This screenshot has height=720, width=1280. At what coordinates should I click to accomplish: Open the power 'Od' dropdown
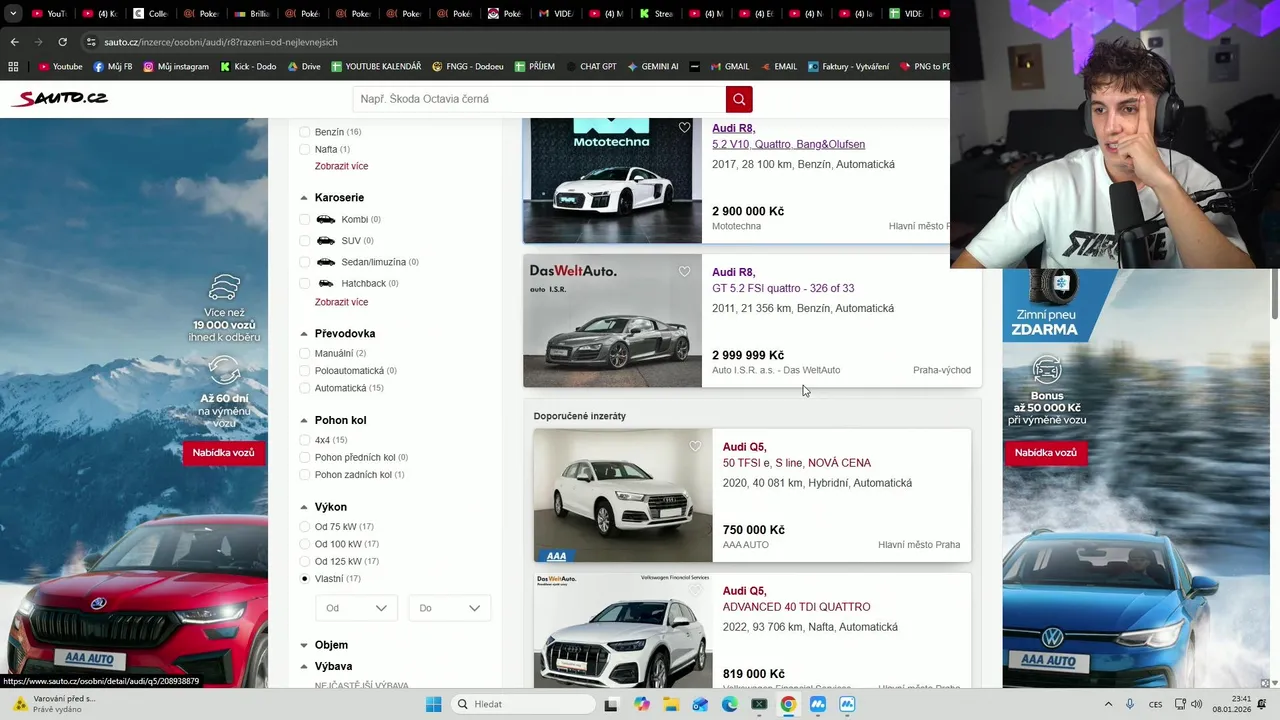pyautogui.click(x=356, y=608)
